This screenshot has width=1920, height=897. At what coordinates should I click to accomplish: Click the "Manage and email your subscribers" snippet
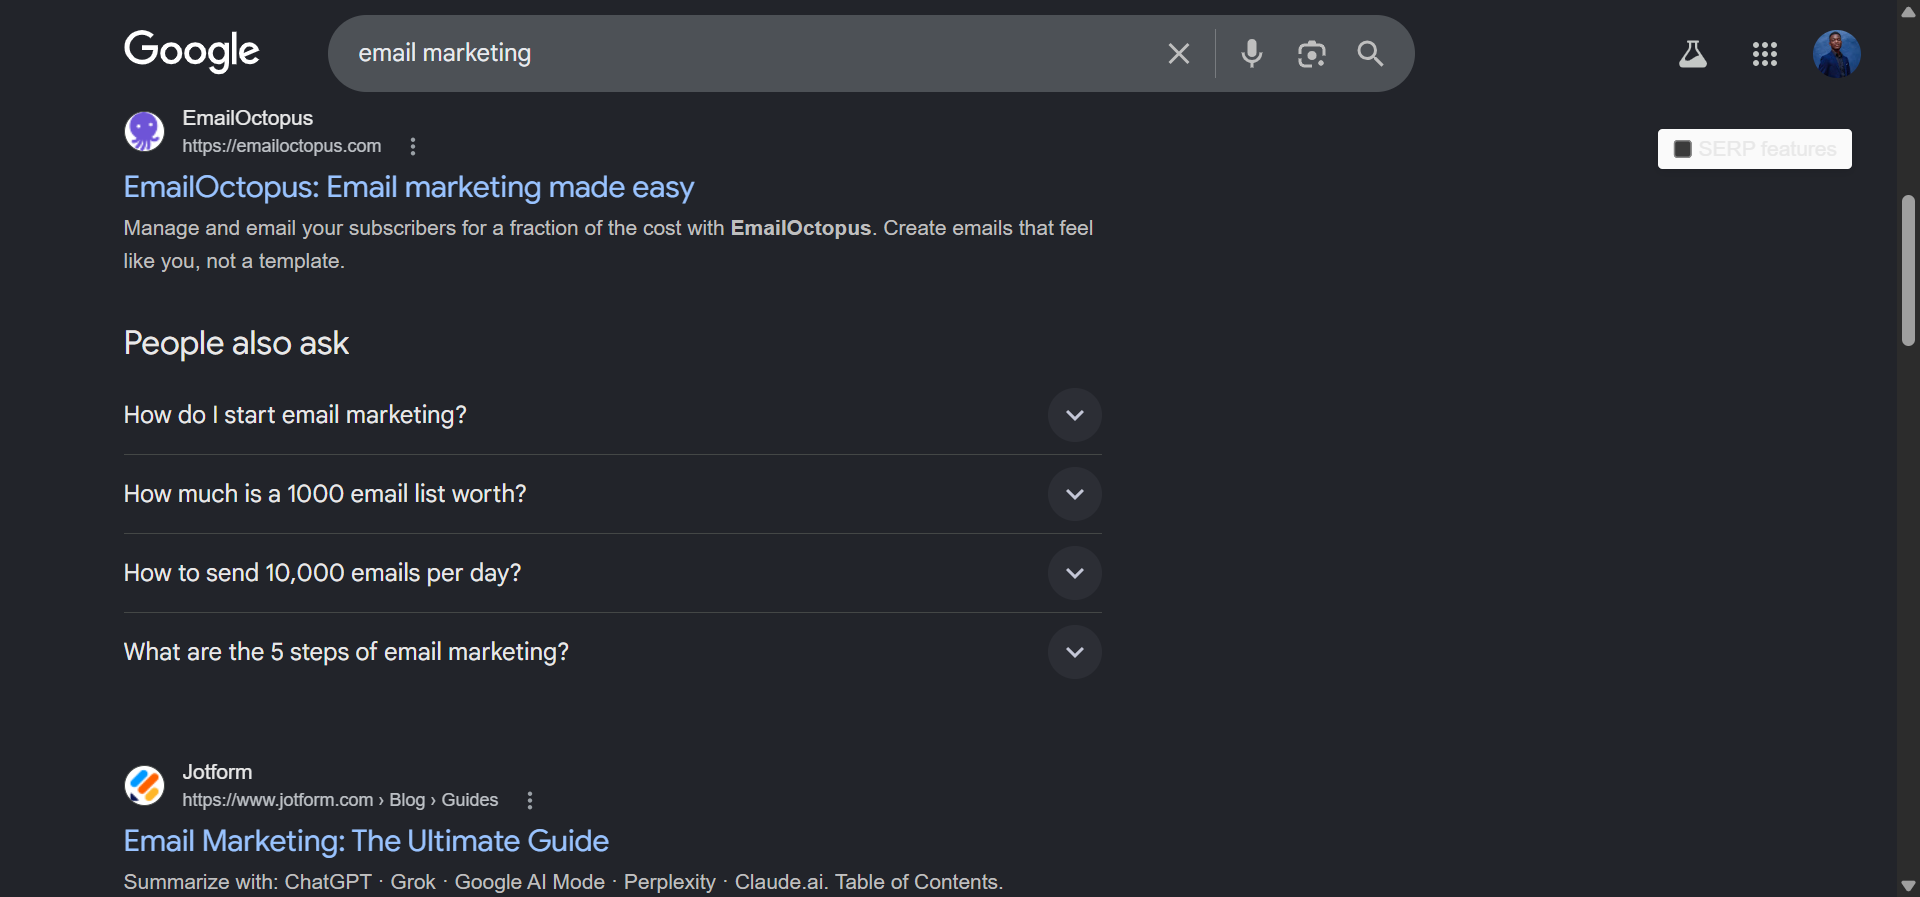pos(608,244)
